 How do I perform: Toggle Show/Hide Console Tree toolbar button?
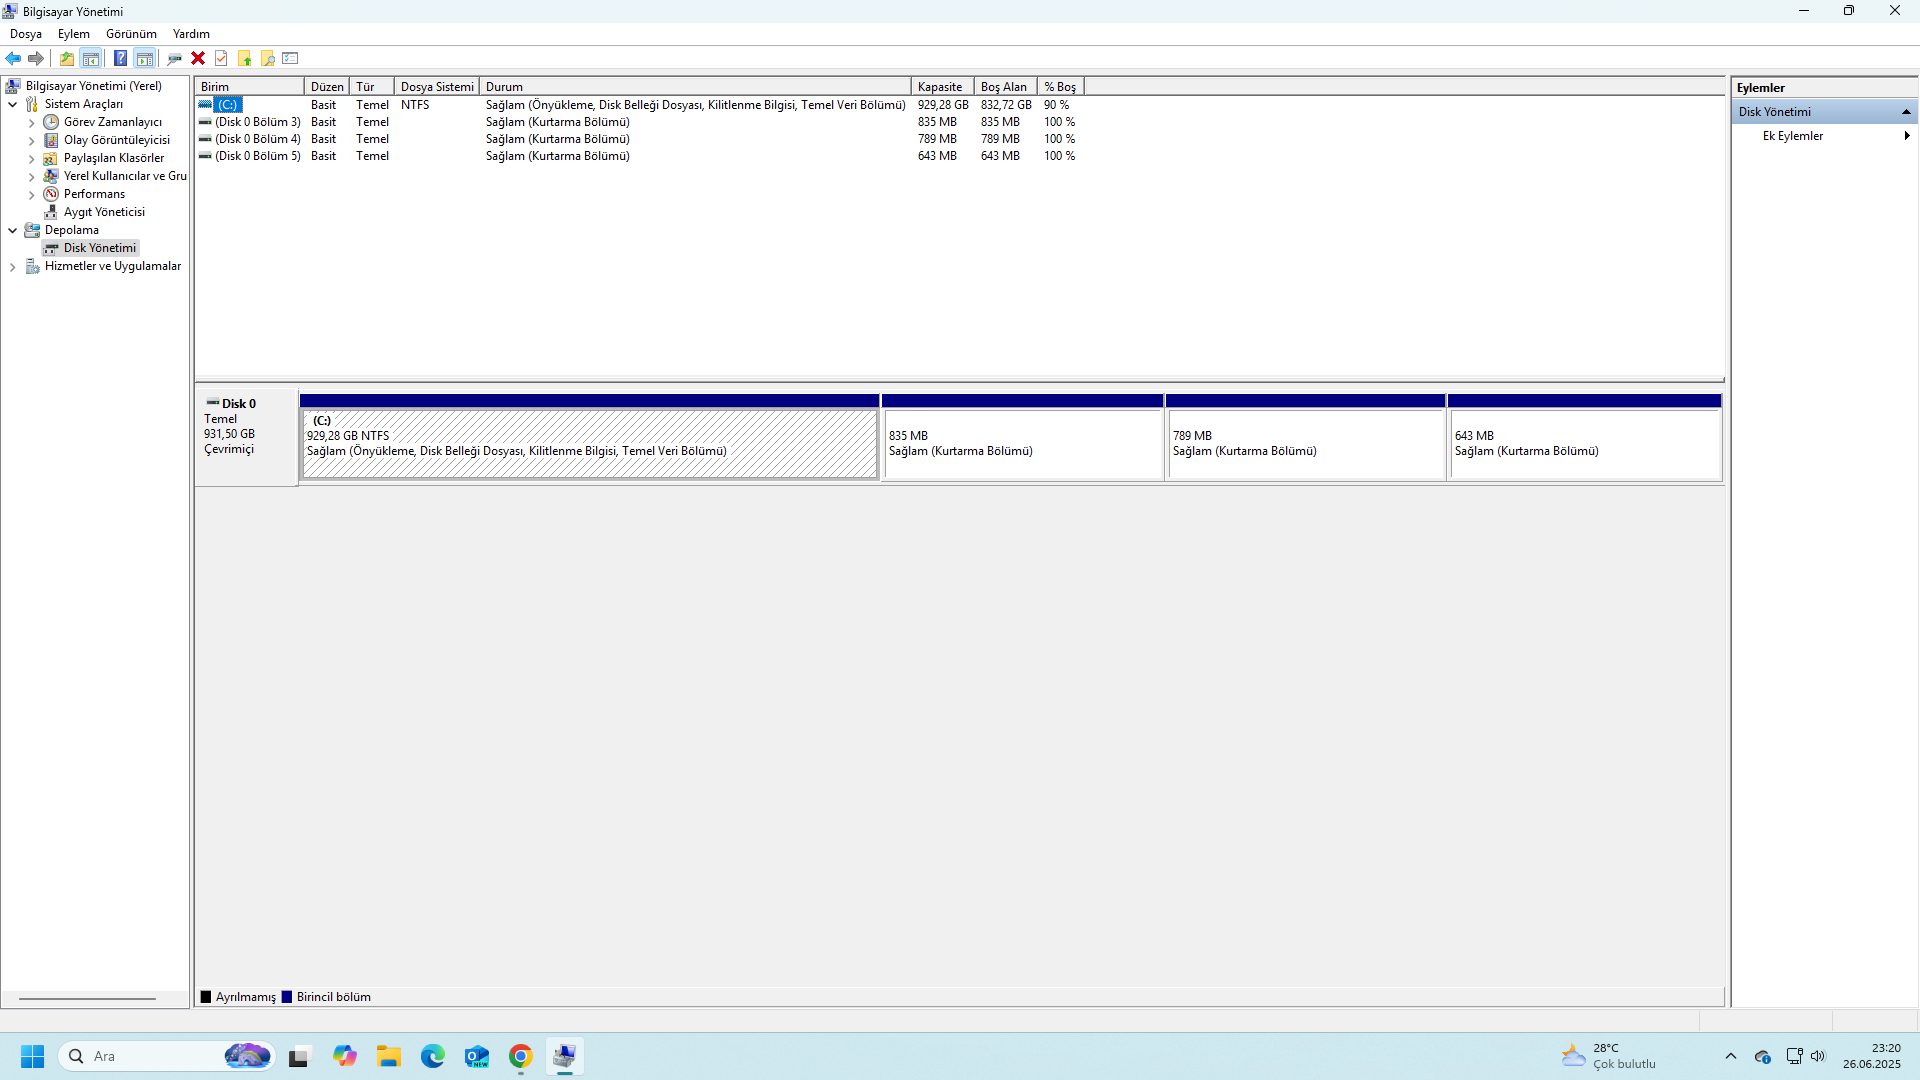91,58
